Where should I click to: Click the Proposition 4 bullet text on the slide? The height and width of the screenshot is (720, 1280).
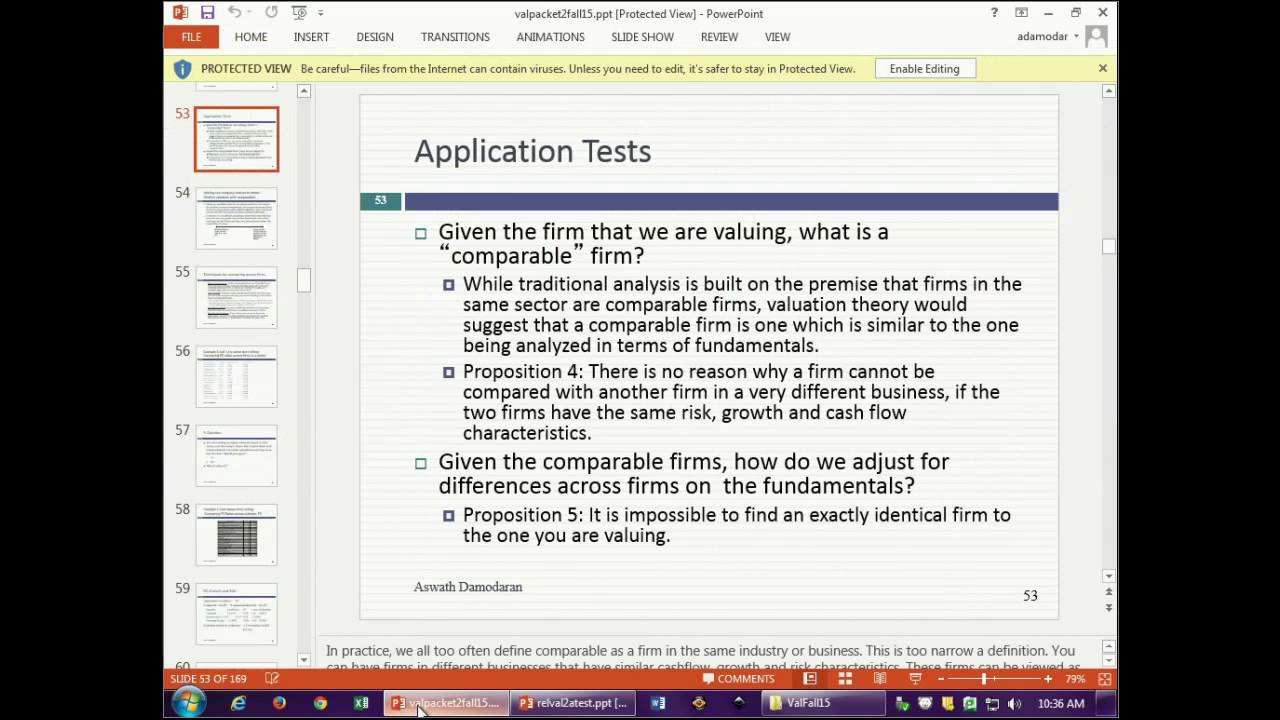[731, 402]
